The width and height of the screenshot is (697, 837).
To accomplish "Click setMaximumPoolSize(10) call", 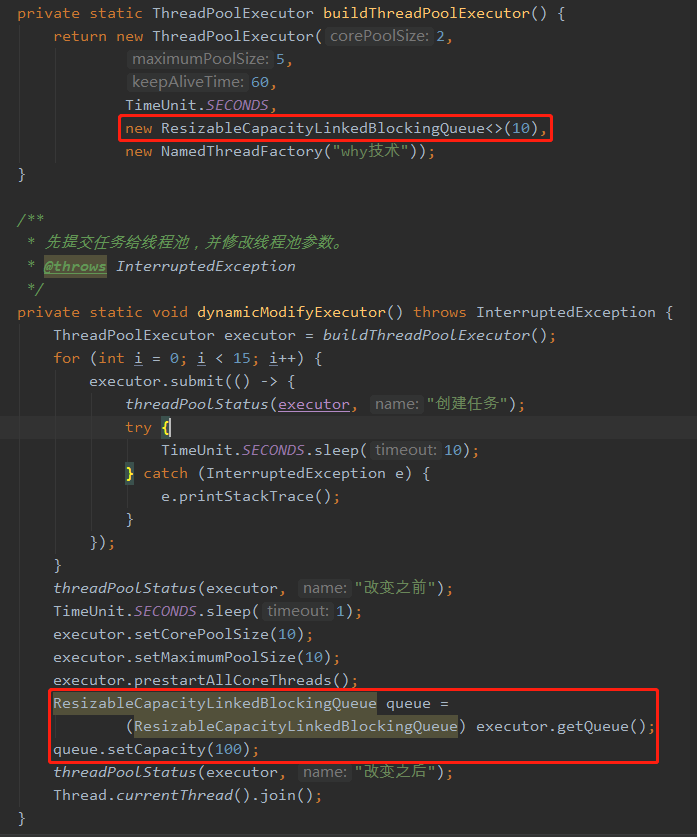I will point(233,657).
